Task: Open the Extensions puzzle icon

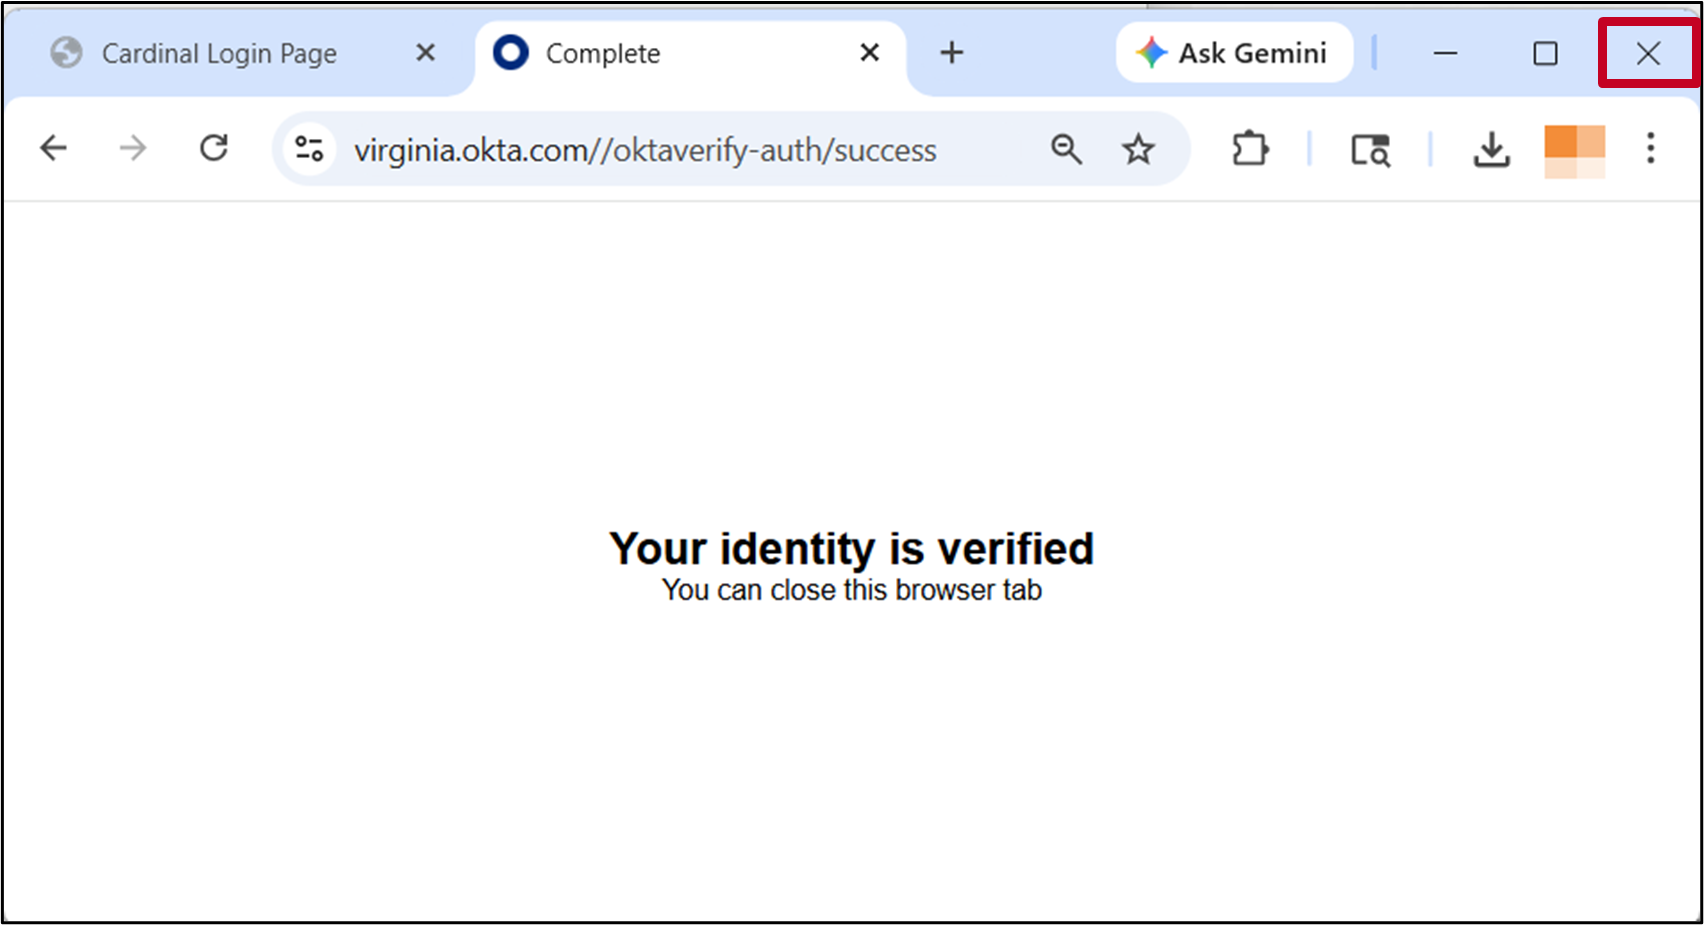Action: tap(1250, 149)
